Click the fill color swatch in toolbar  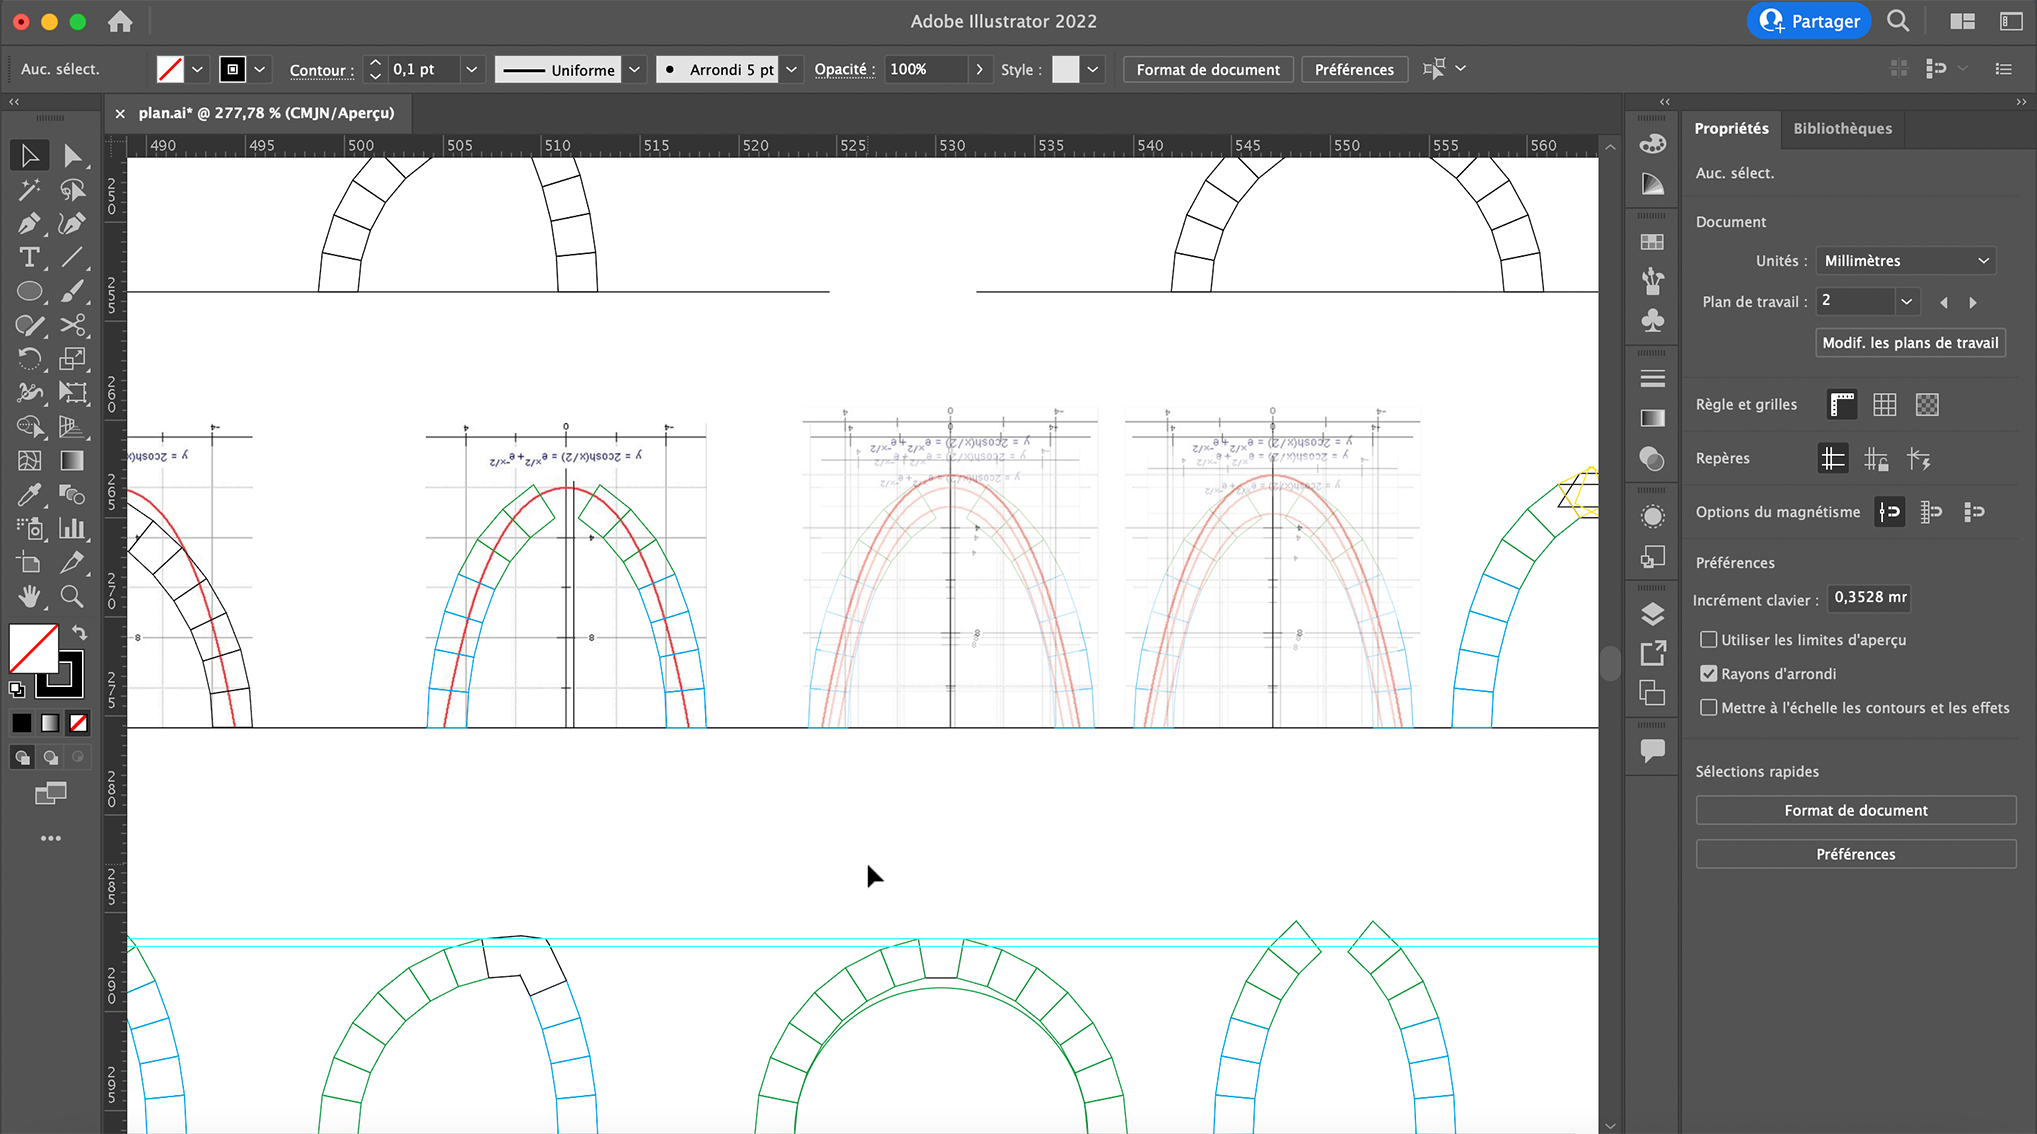(170, 69)
